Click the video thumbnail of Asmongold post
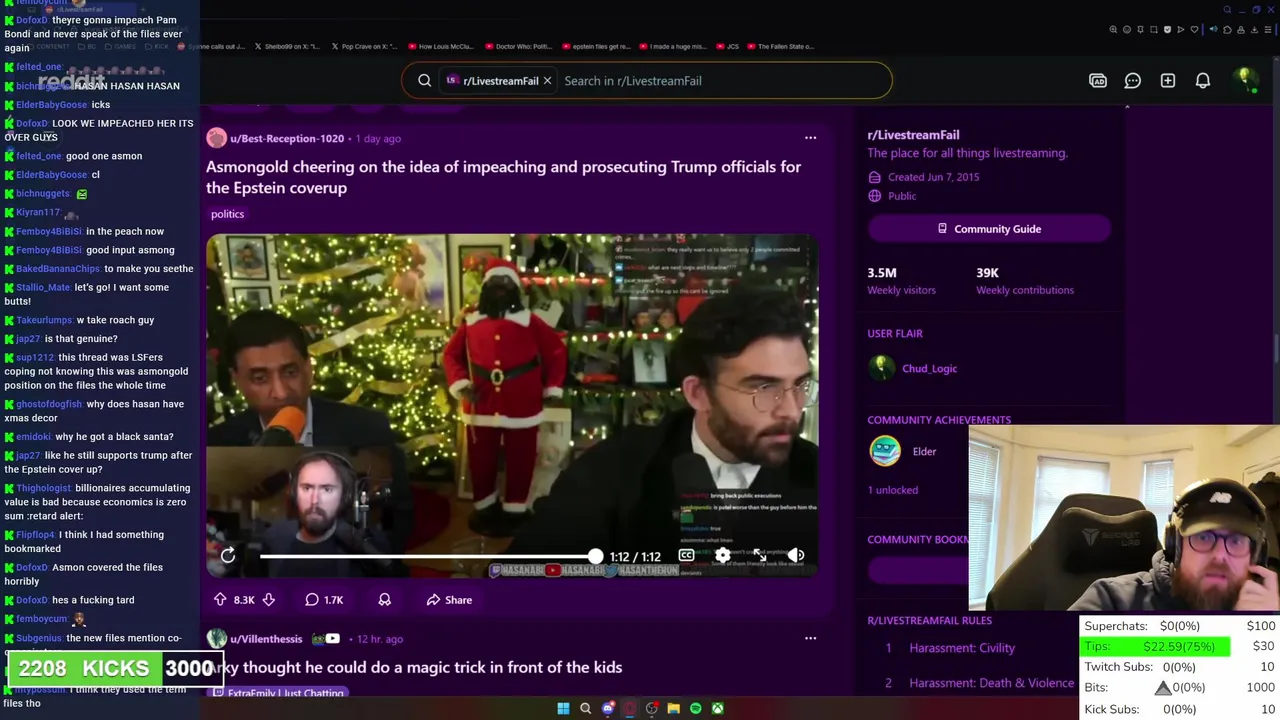This screenshot has width=1280, height=720. pyautogui.click(x=512, y=406)
